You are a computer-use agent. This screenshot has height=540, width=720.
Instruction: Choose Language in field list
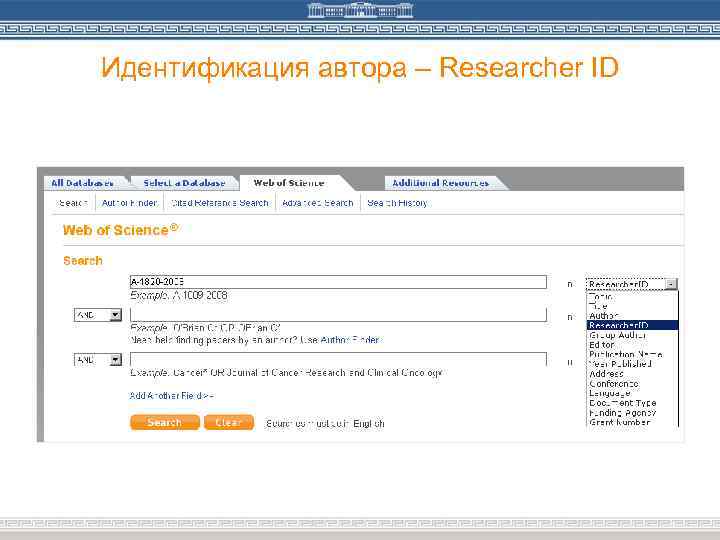pyautogui.click(x=610, y=394)
